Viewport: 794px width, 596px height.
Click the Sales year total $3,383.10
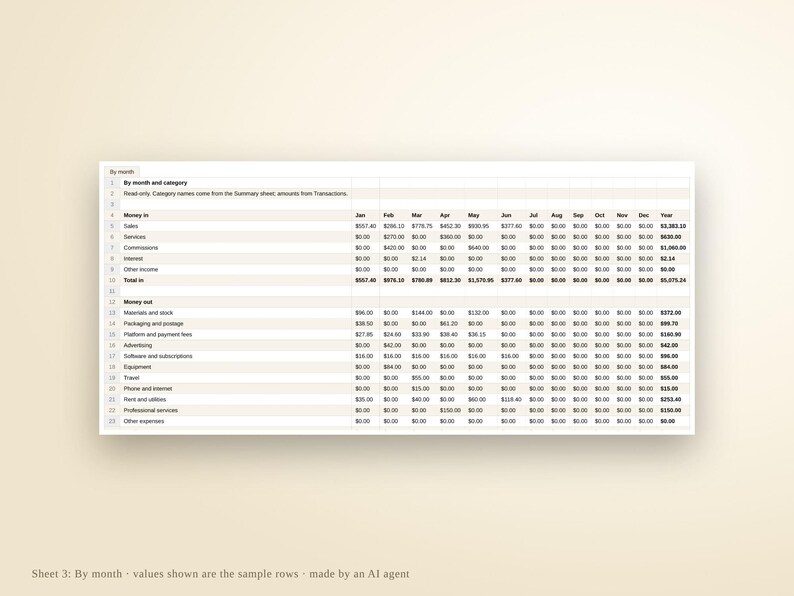coord(673,226)
